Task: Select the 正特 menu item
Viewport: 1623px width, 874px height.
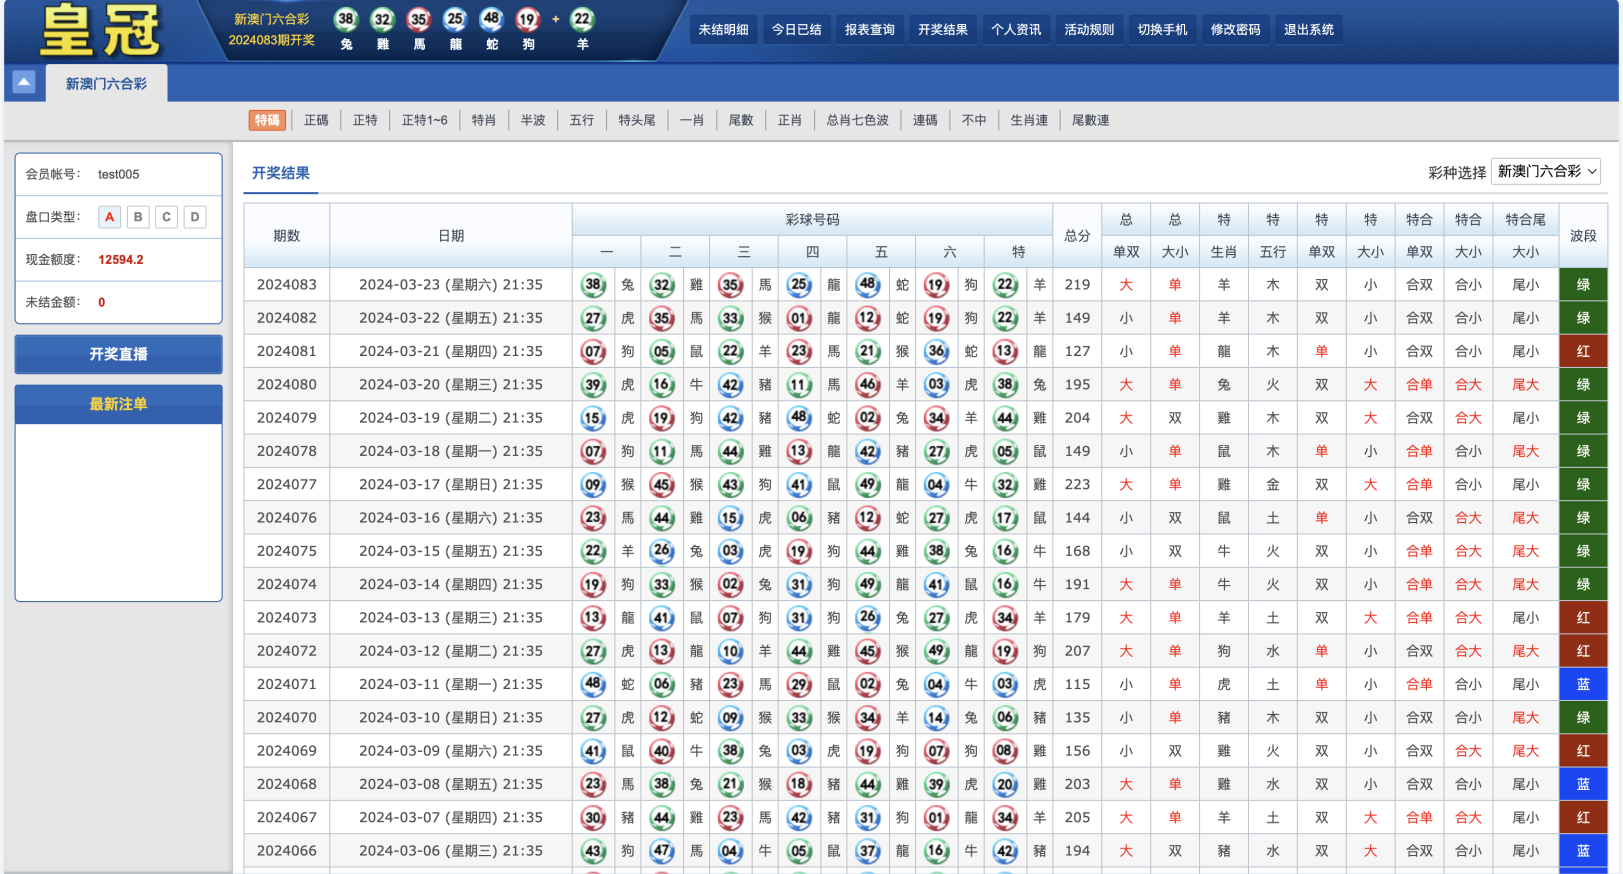Action: [x=365, y=120]
